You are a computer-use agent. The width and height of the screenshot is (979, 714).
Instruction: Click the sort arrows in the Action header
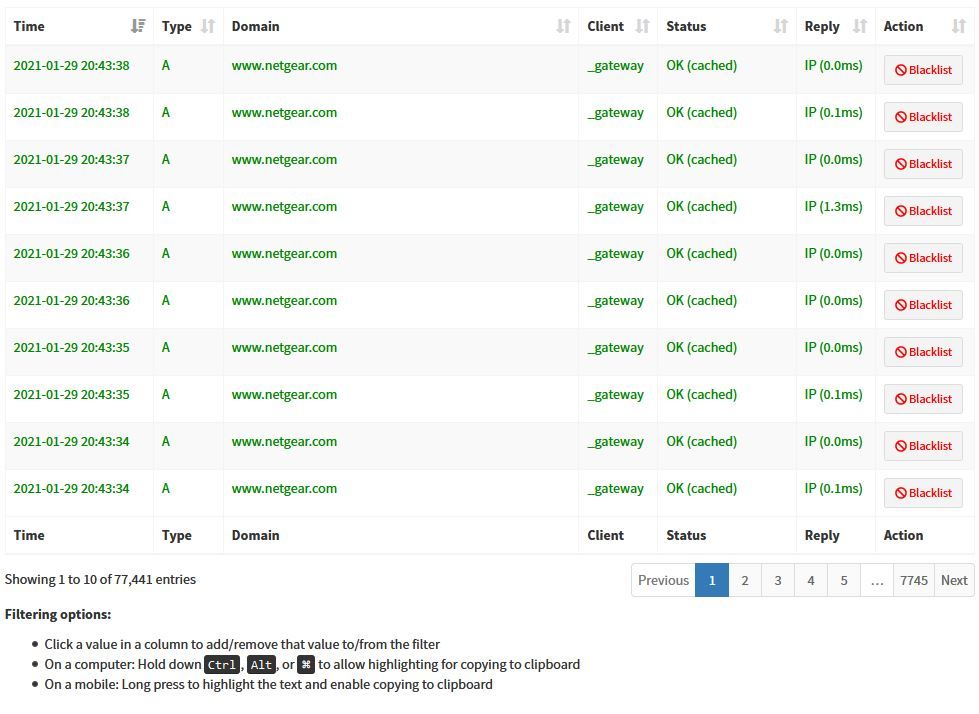[x=958, y=26]
